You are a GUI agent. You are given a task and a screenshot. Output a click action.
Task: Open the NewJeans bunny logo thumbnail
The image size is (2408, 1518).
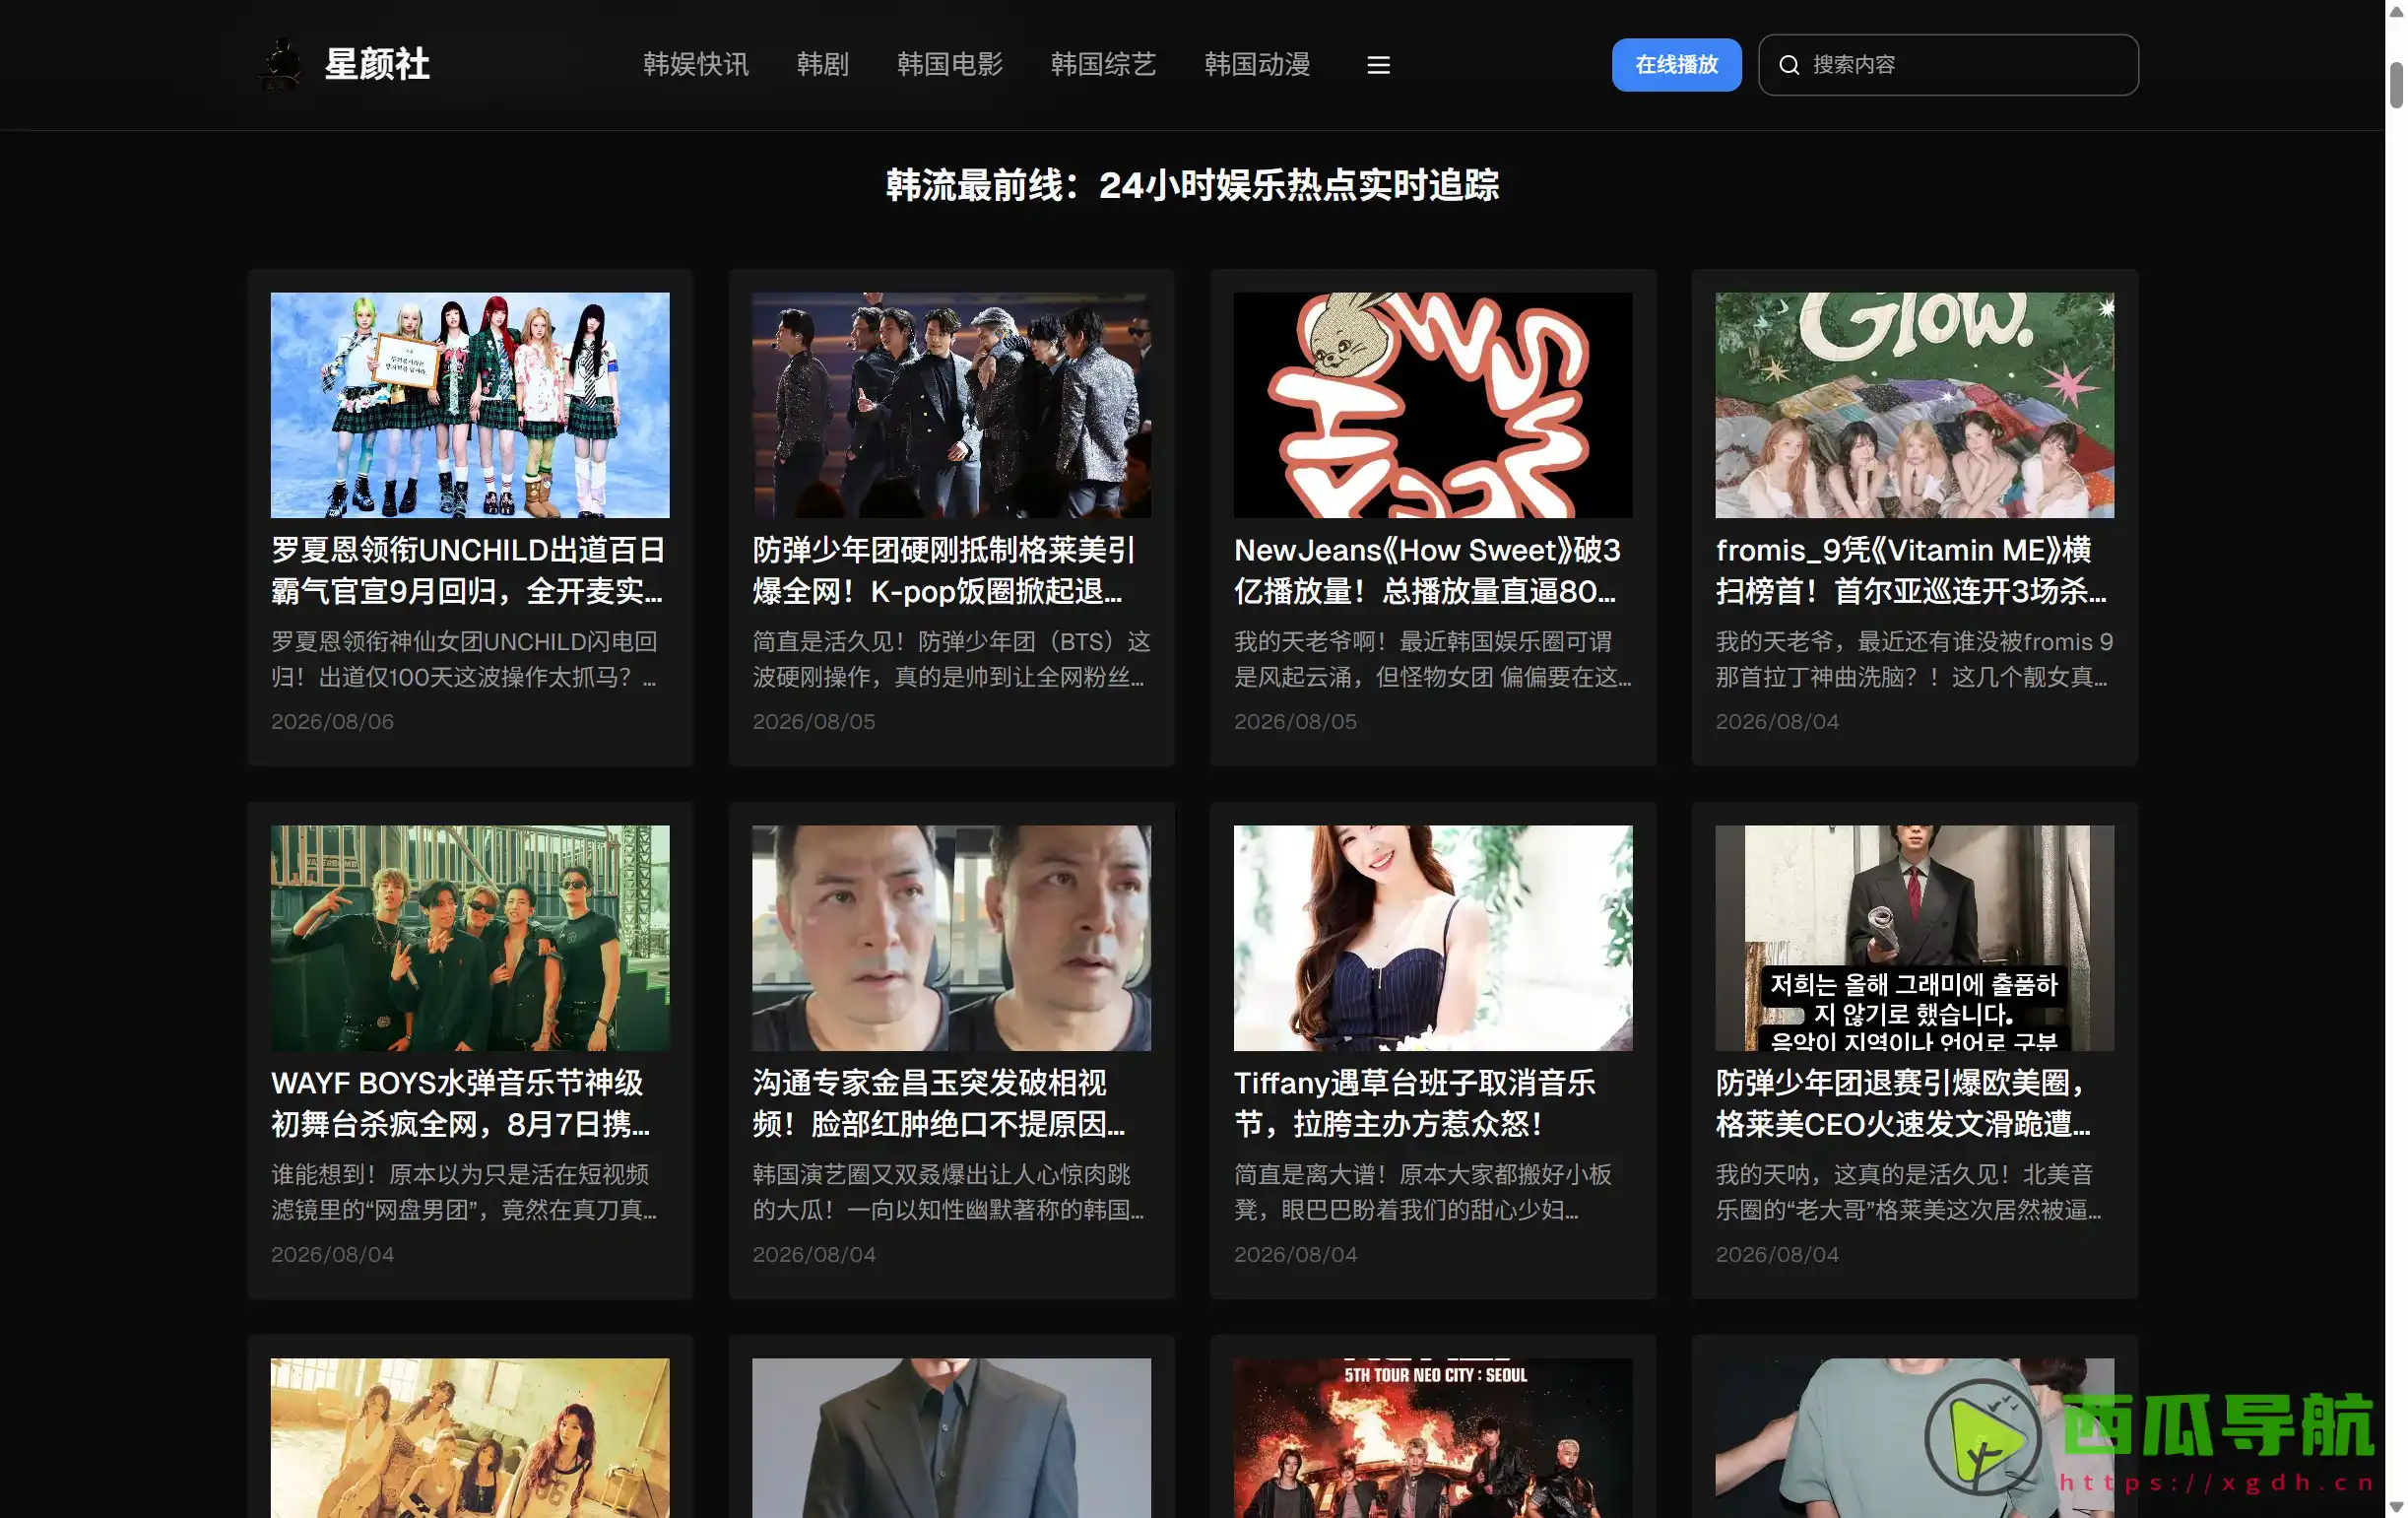[x=1433, y=405]
